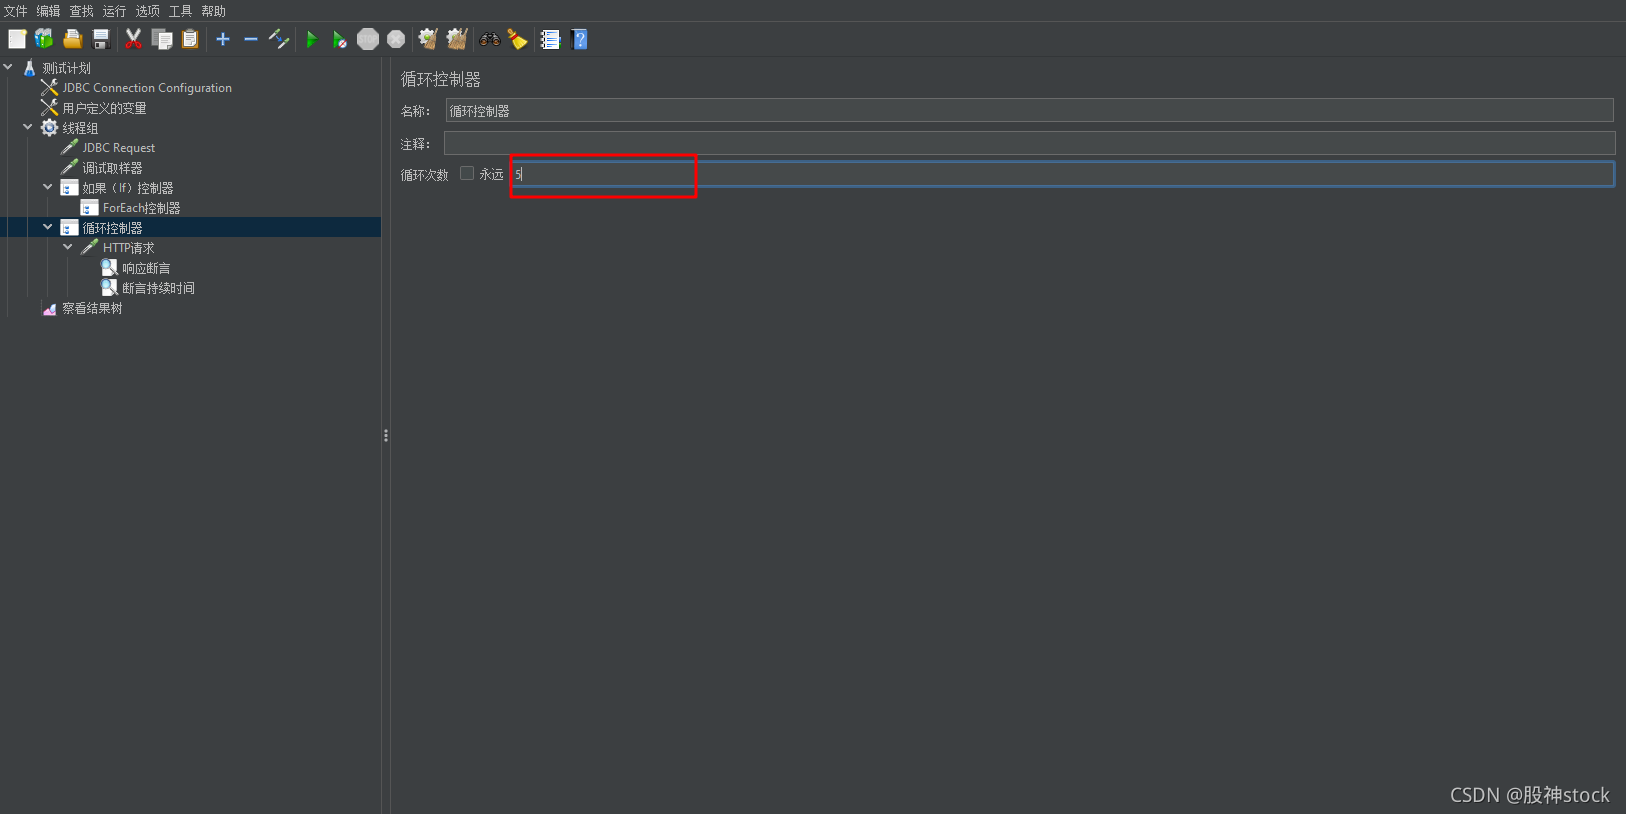
Task: Collapse the 如果（If）控制器 node
Action: (x=48, y=187)
